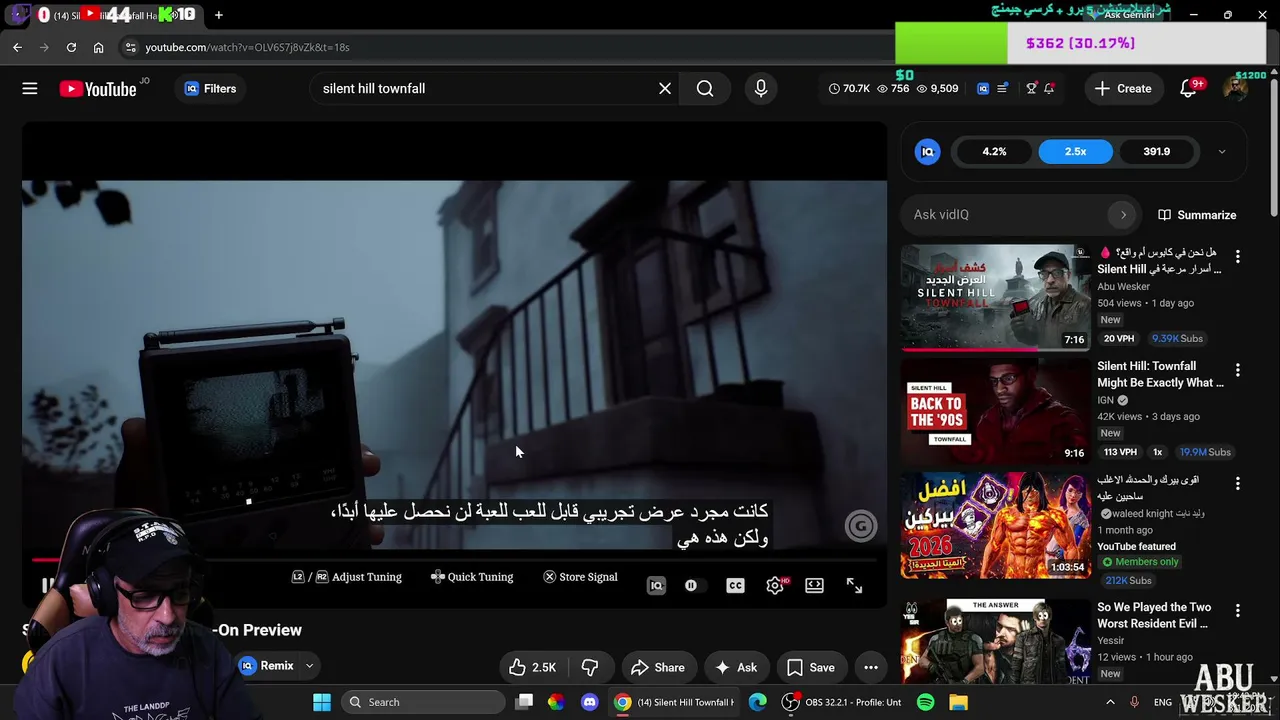Open vidIQ trophy achievements icon
The height and width of the screenshot is (720, 1280).
pyautogui.click(x=1031, y=89)
